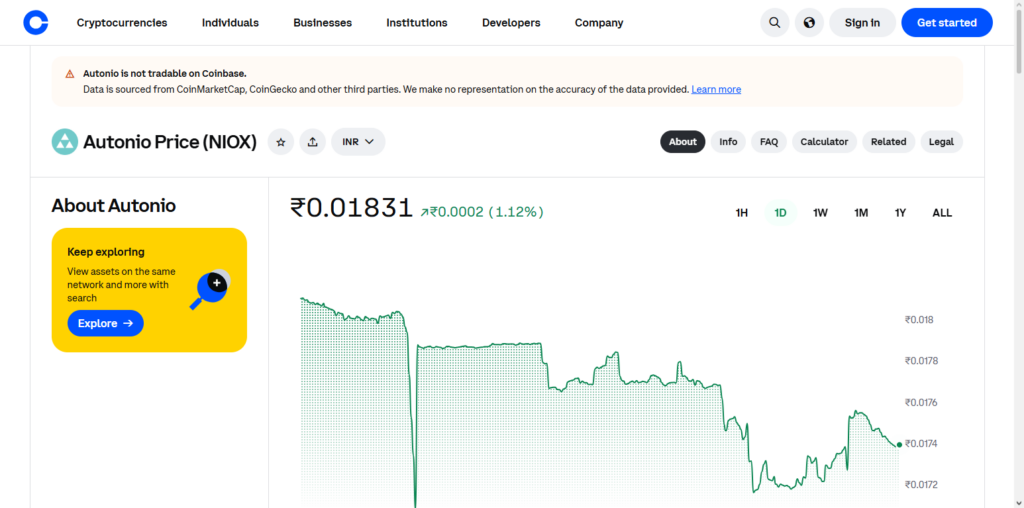Viewport: 1024px width, 508px height.
Task: Open the INR currency dropdown
Action: click(358, 142)
